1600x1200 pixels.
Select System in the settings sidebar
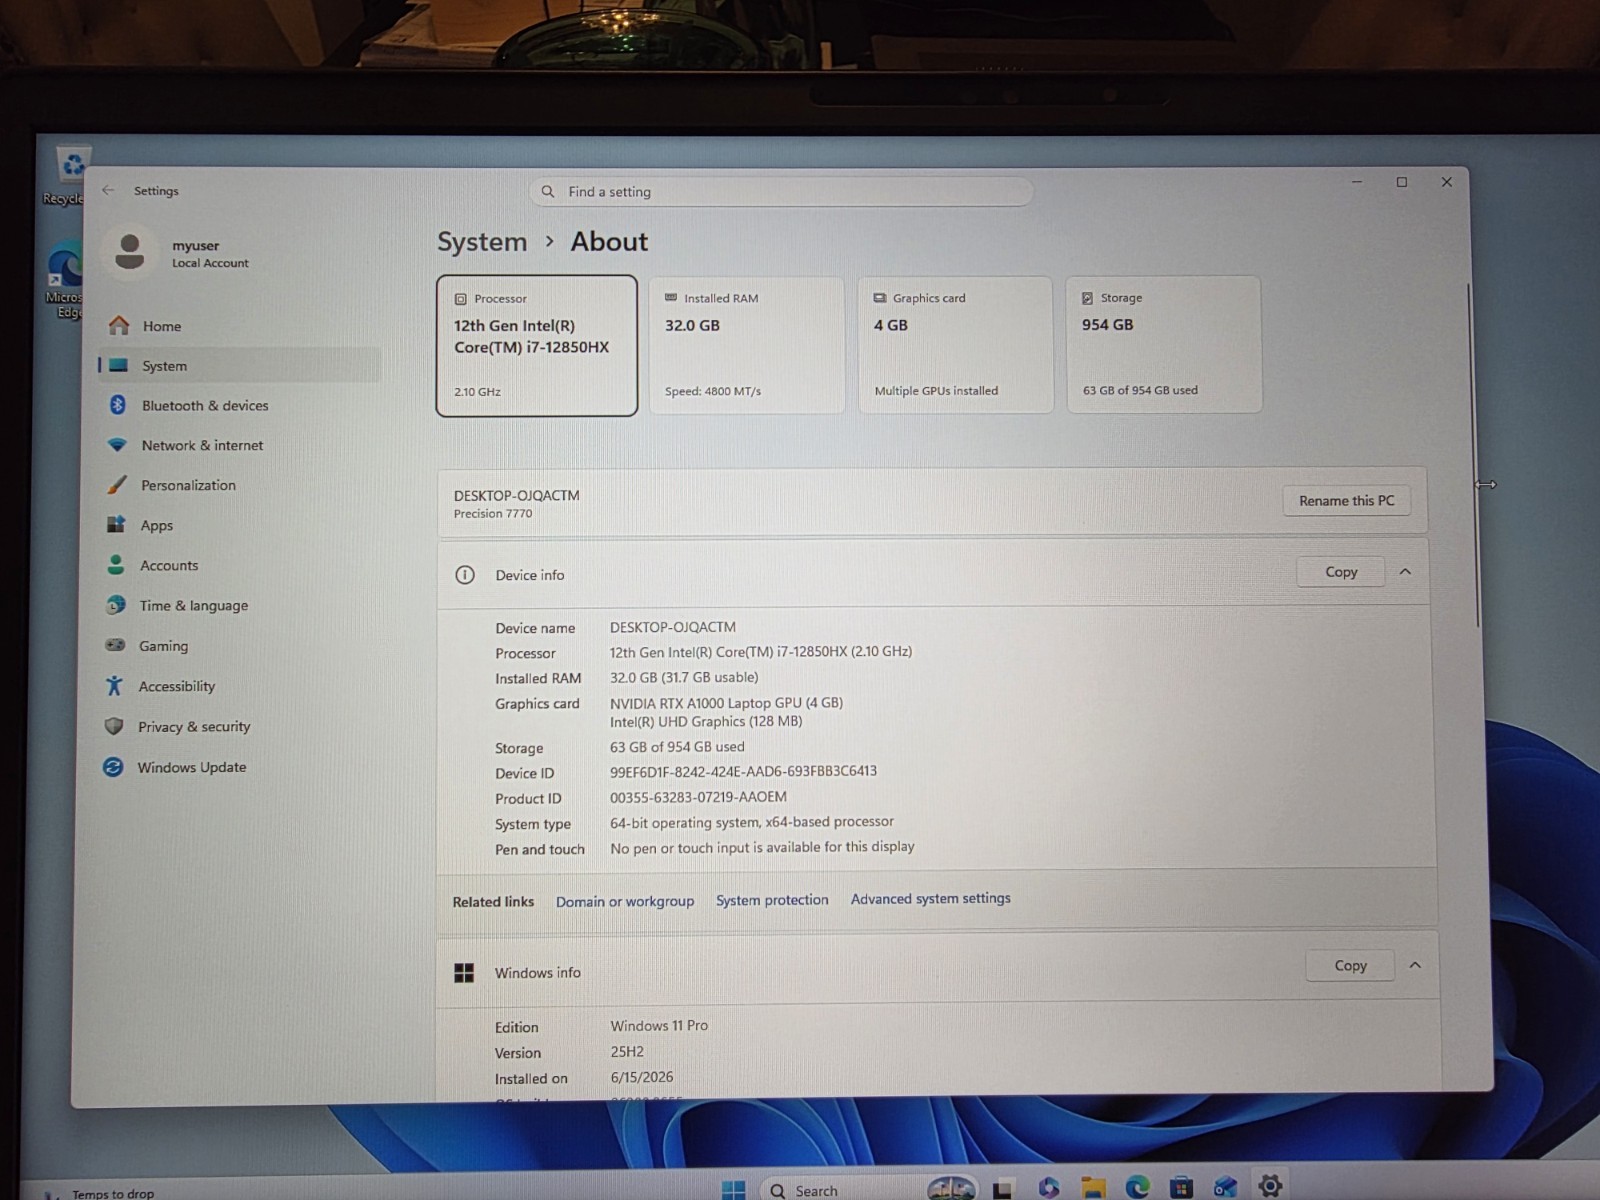(240, 366)
